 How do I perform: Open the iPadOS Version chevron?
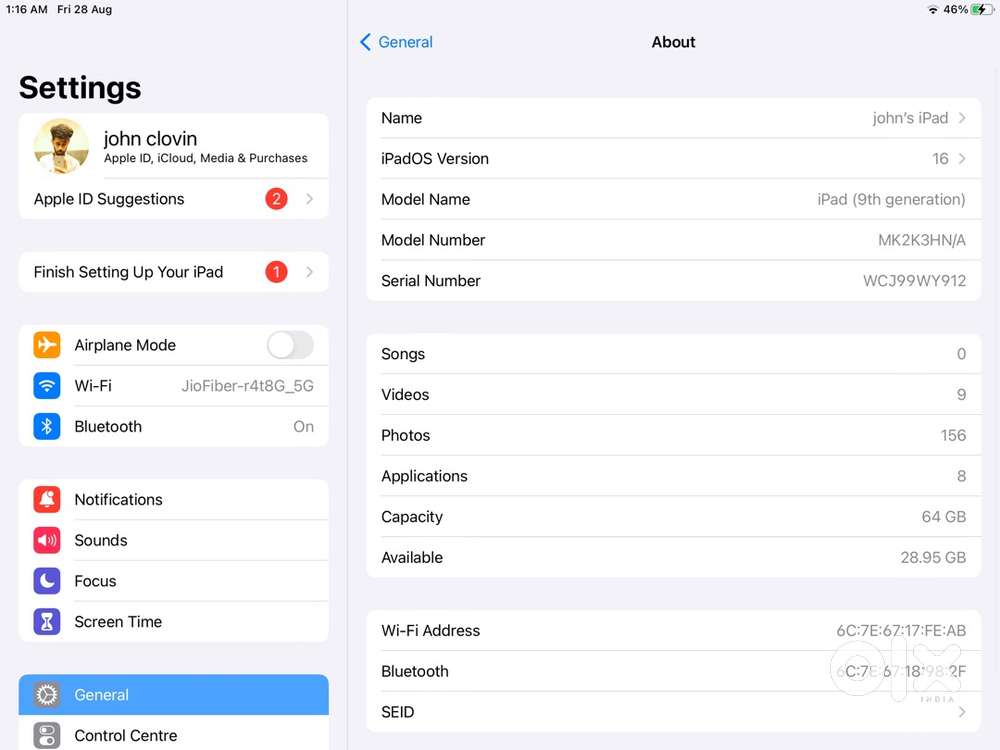point(962,159)
